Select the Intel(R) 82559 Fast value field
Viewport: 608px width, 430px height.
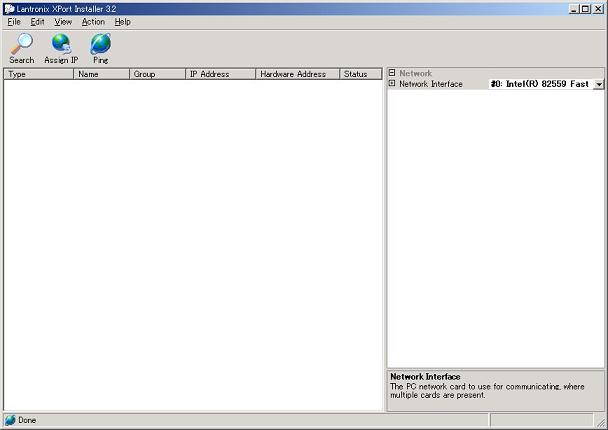(541, 84)
